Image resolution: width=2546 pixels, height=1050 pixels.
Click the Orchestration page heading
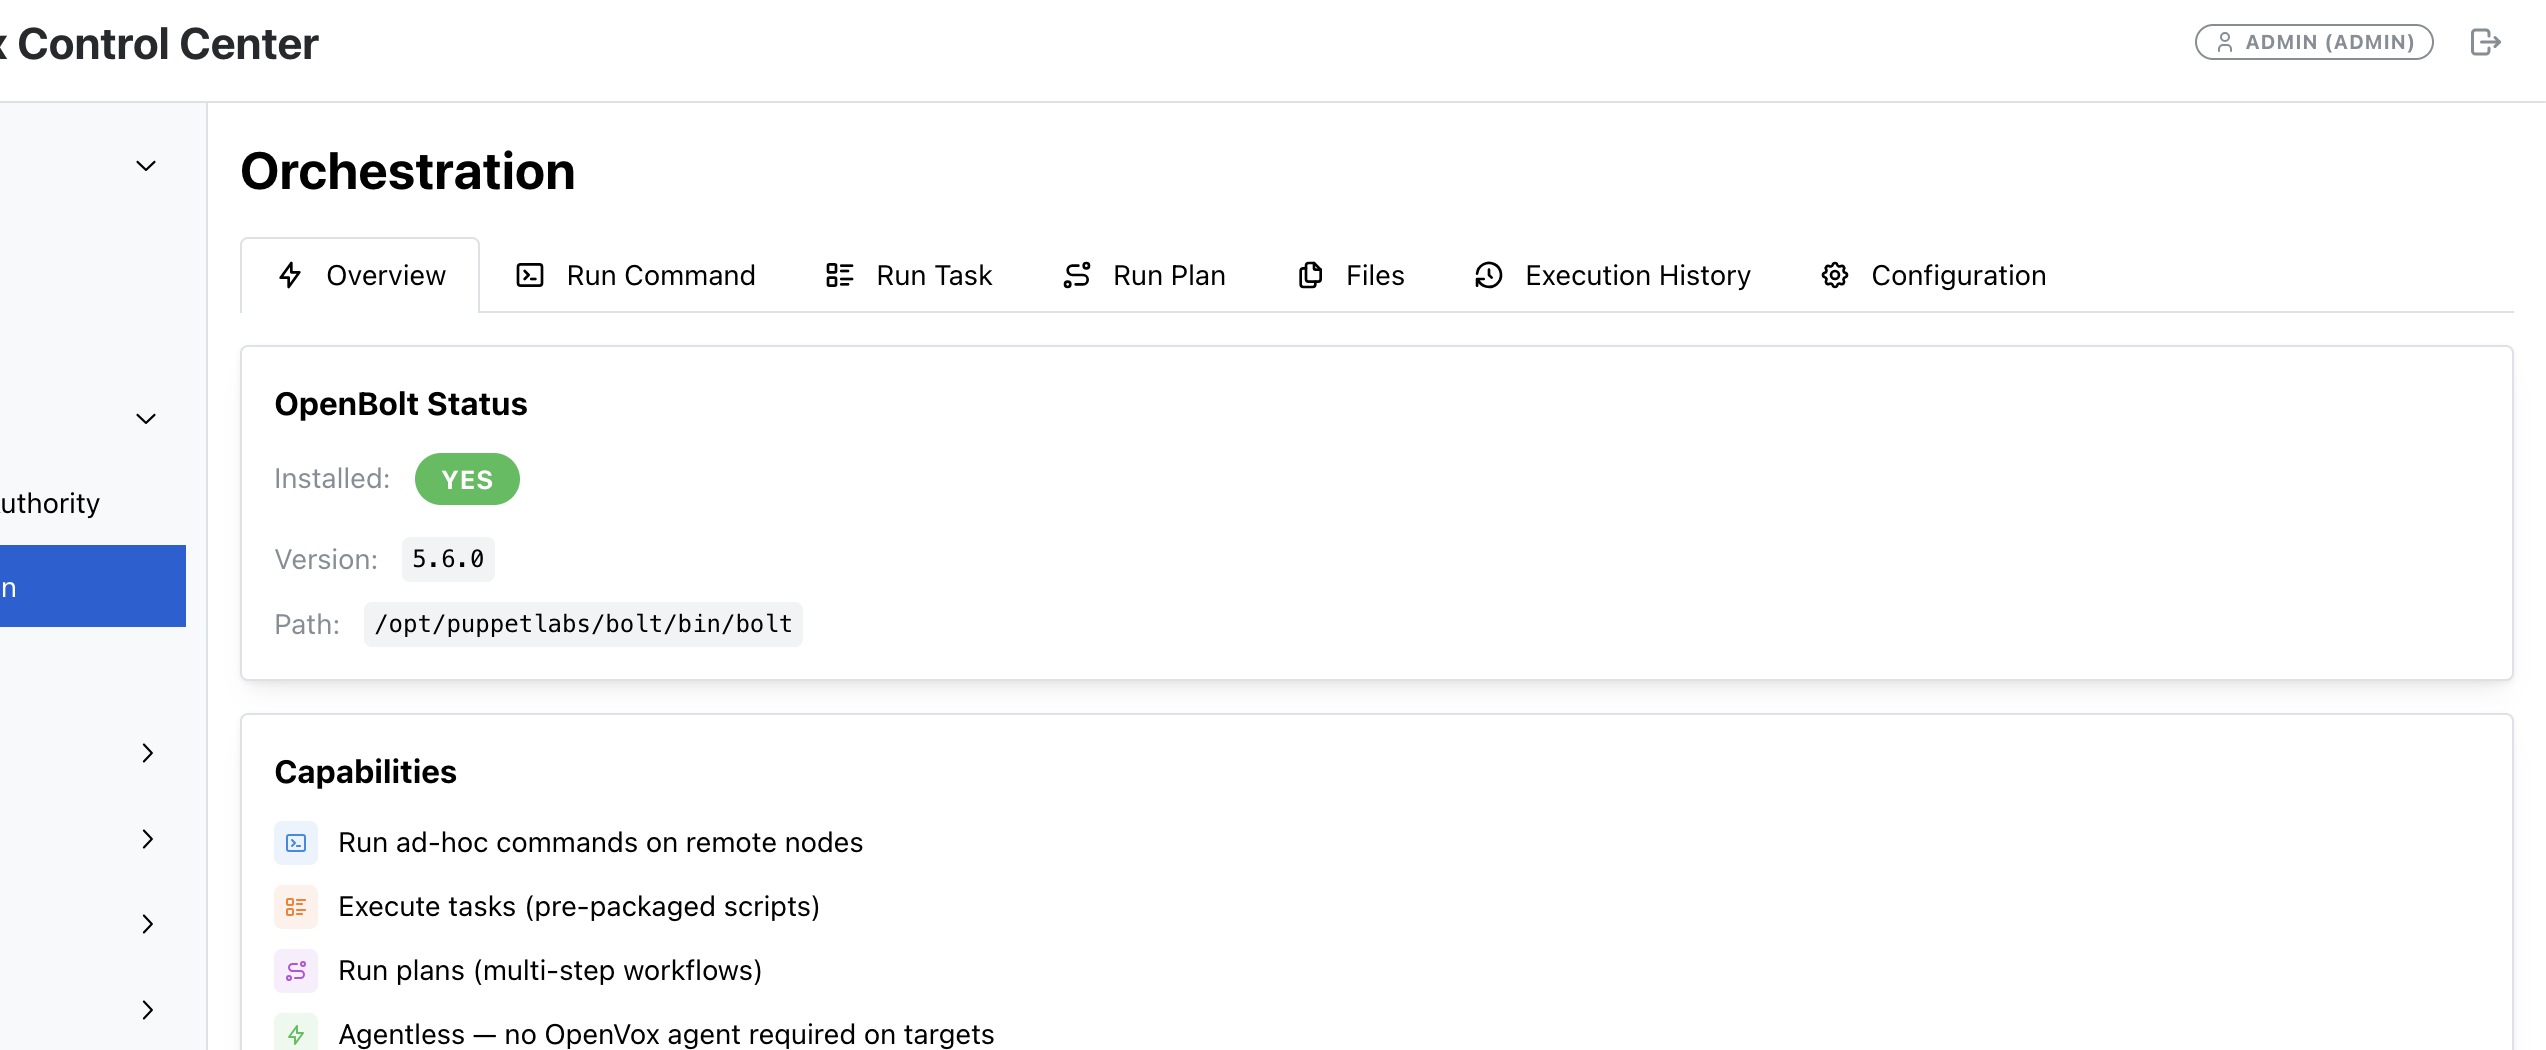408,171
